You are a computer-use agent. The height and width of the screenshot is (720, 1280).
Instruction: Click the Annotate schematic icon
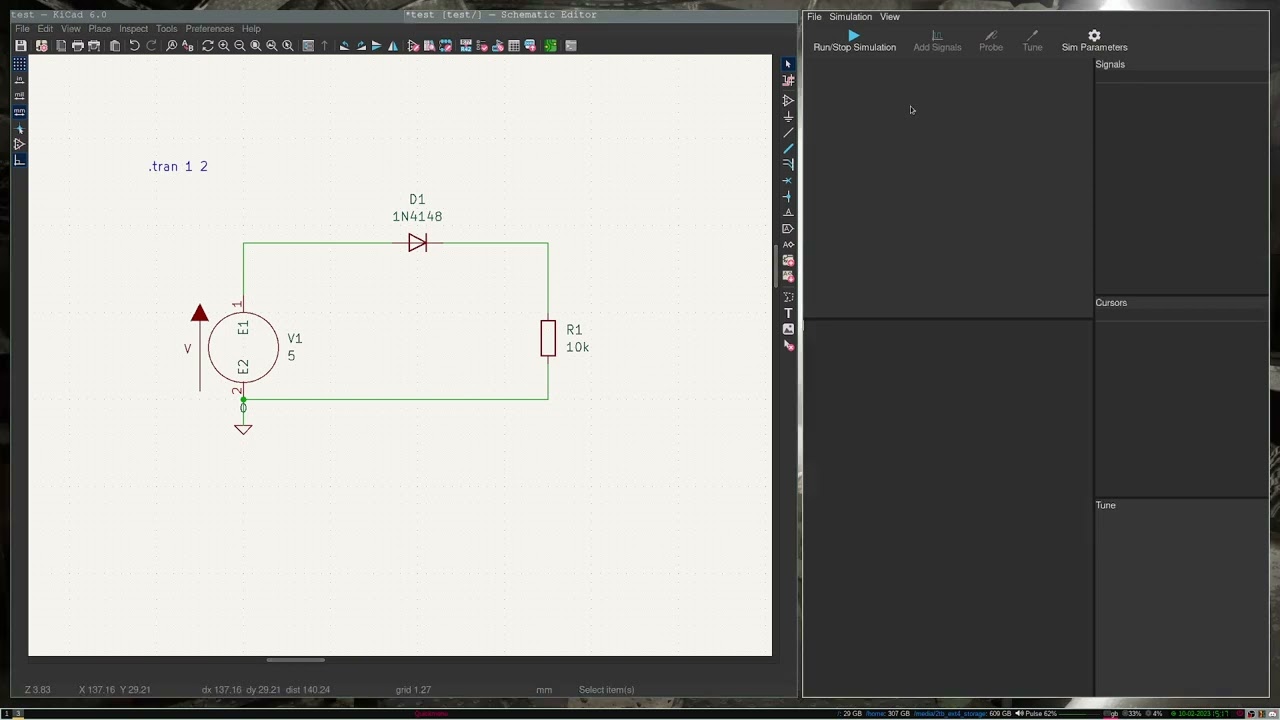(x=466, y=46)
